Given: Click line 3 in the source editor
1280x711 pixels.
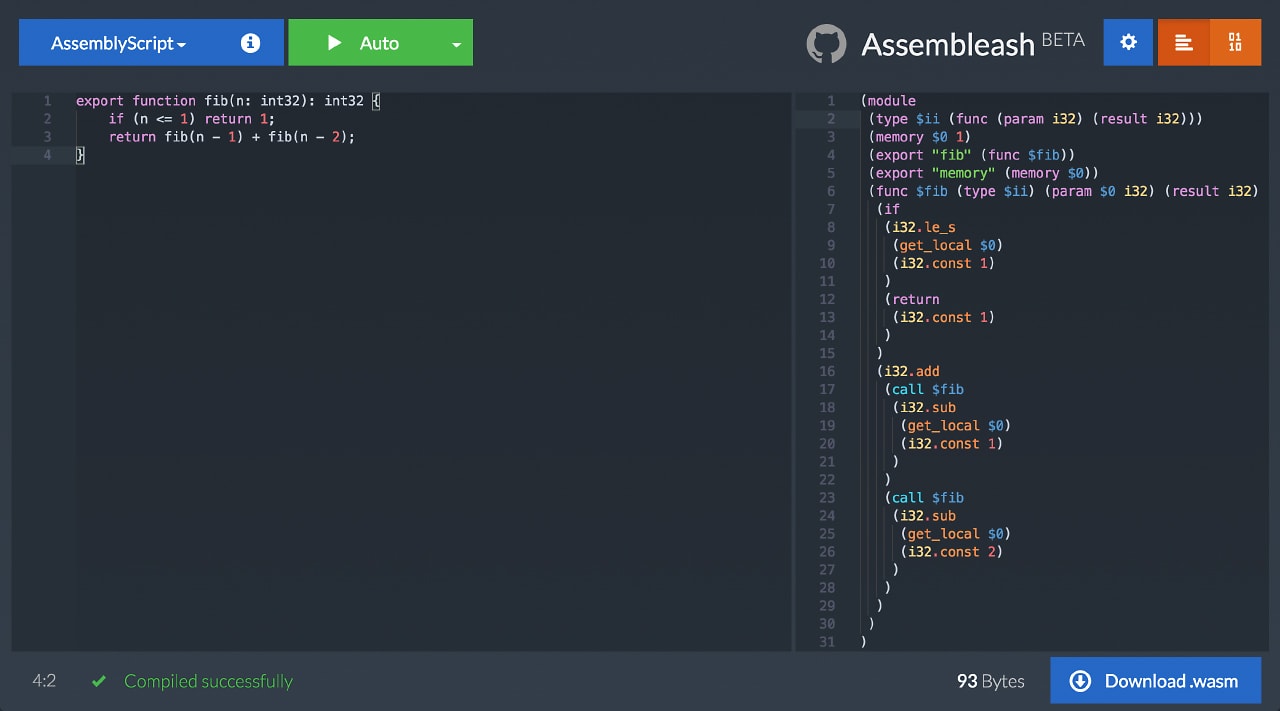Looking at the screenshot, I should (x=230, y=137).
